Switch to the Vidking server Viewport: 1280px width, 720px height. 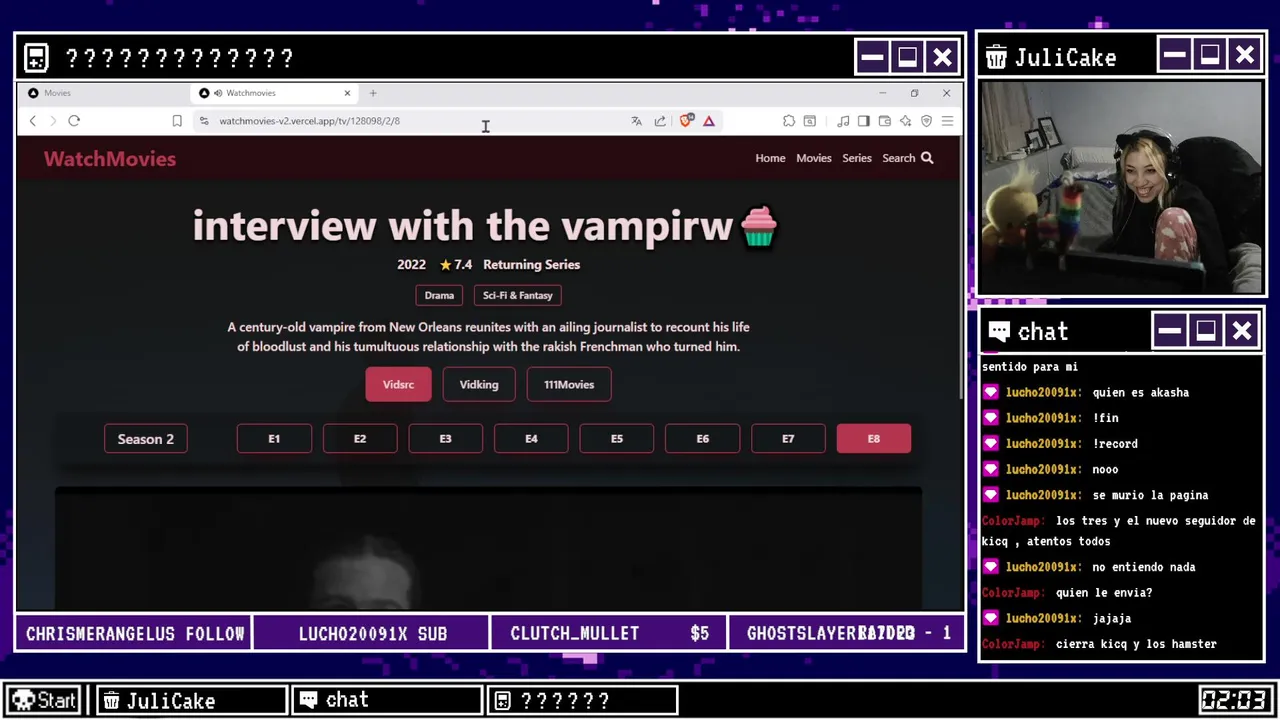pyautogui.click(x=479, y=384)
